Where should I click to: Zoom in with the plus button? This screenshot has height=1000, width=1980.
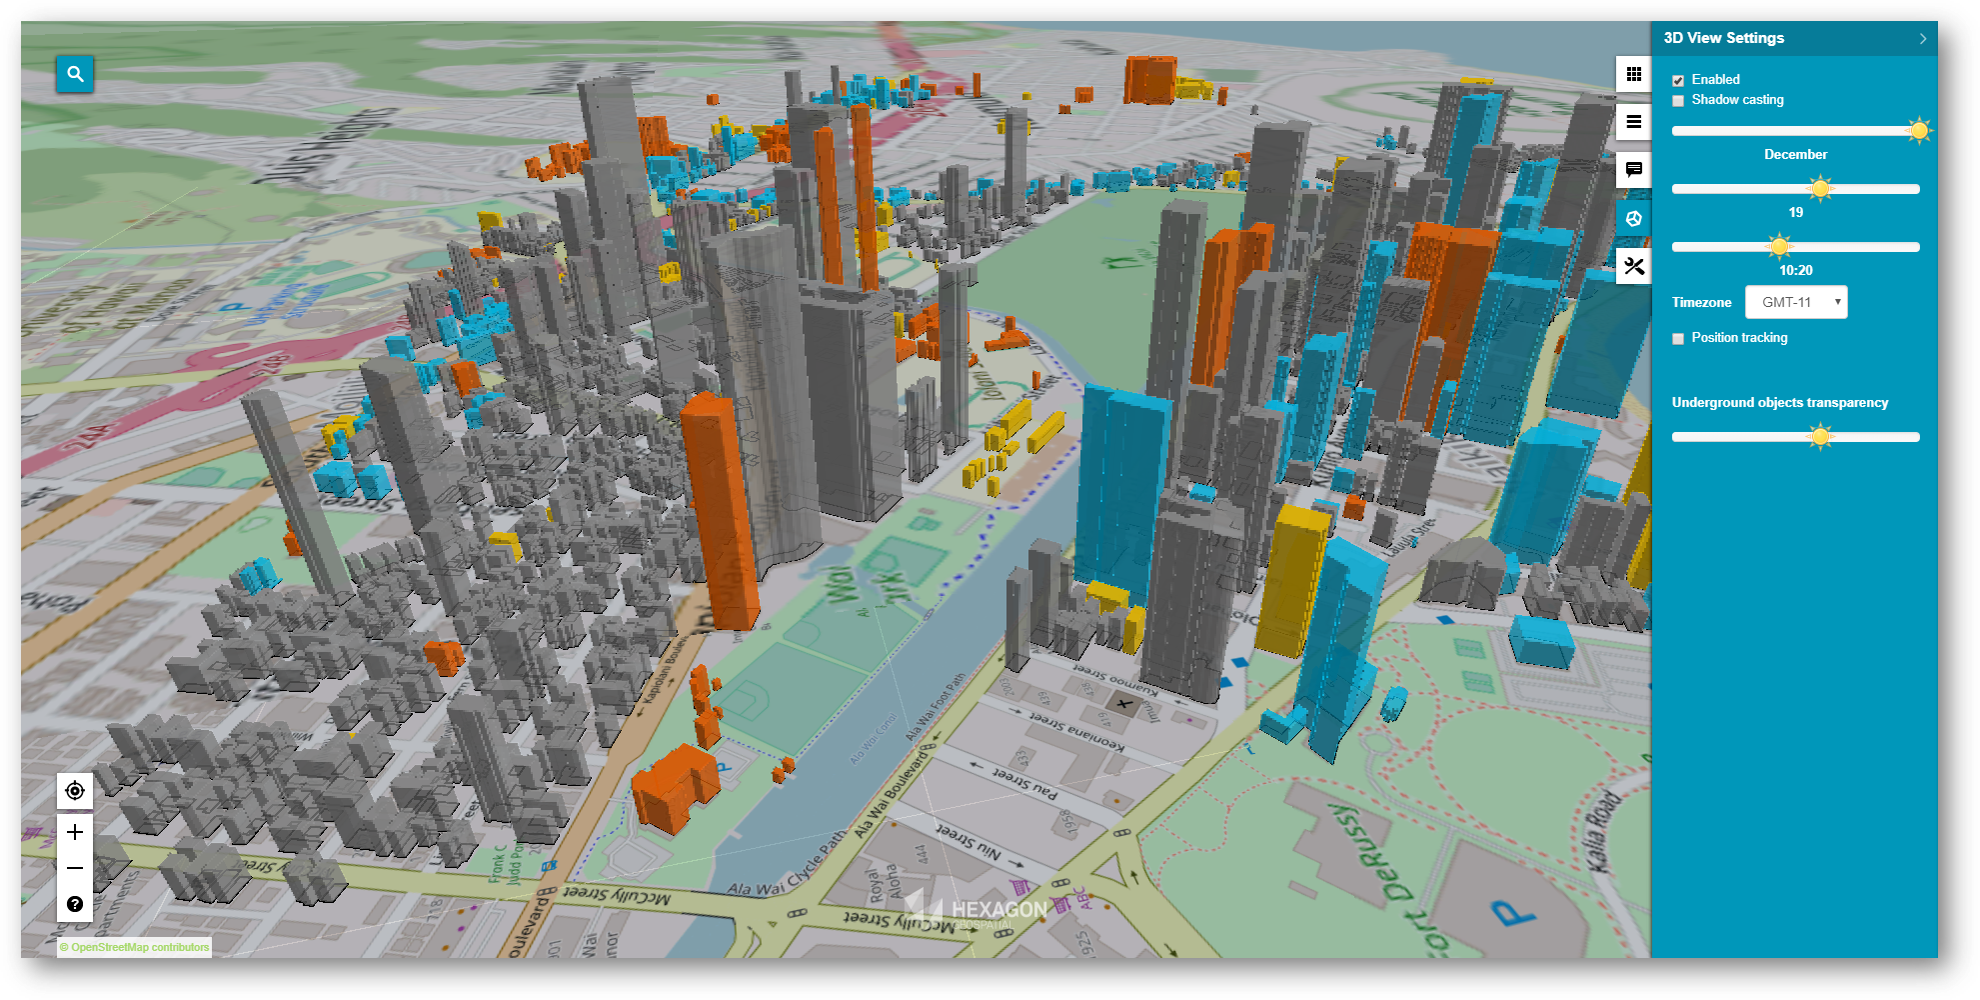point(75,832)
